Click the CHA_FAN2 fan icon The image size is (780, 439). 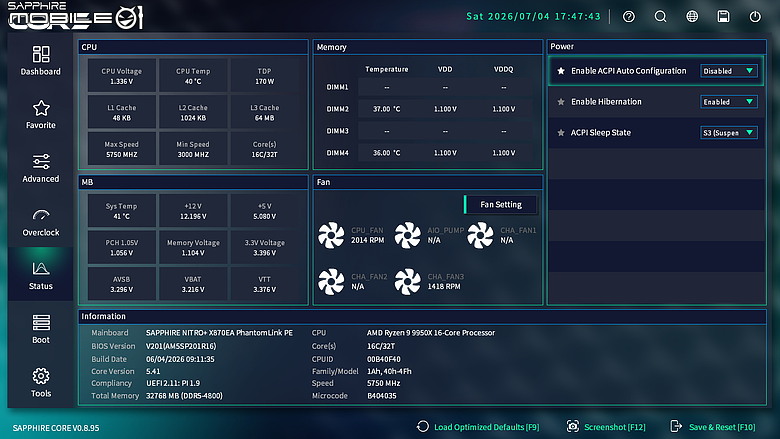point(331,281)
